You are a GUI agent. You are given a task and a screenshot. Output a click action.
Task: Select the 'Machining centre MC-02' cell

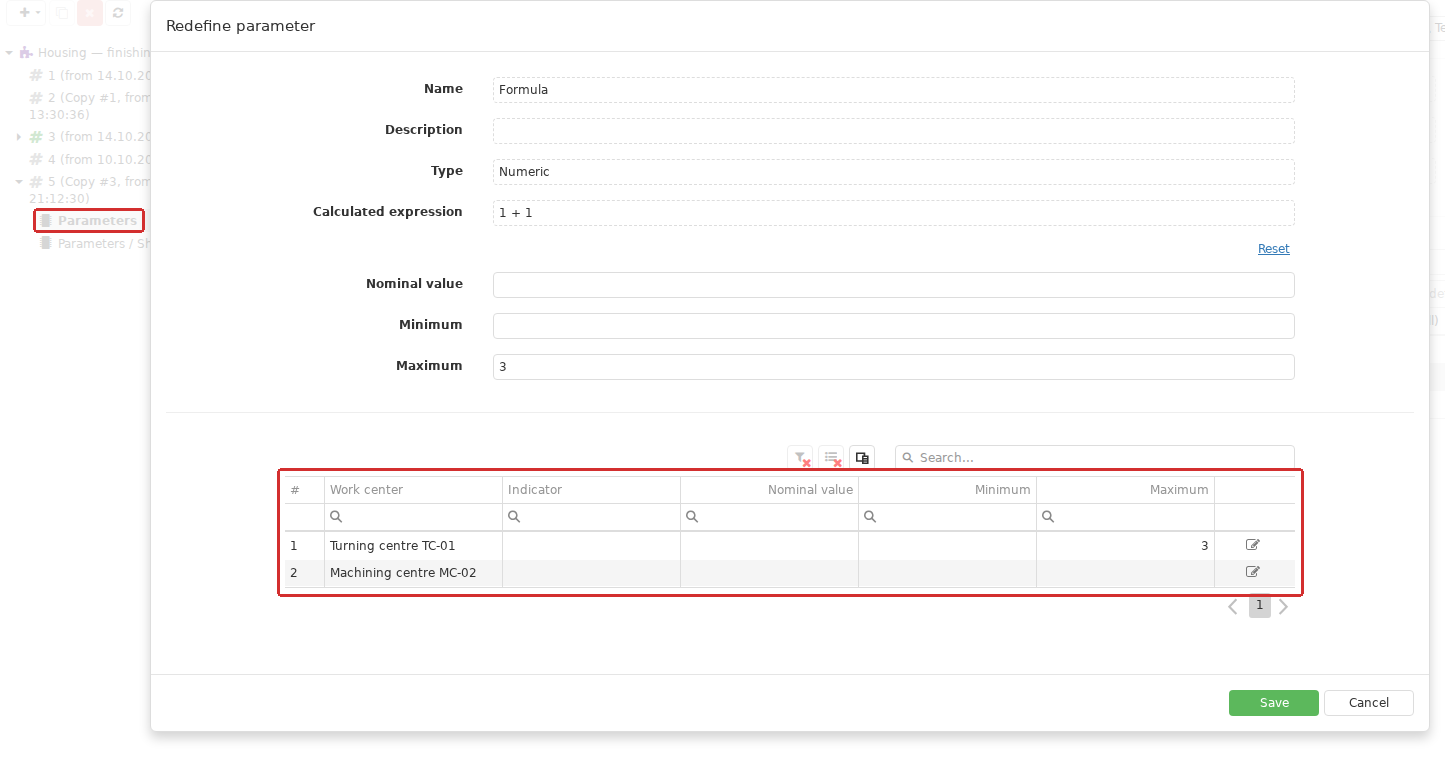pos(413,573)
